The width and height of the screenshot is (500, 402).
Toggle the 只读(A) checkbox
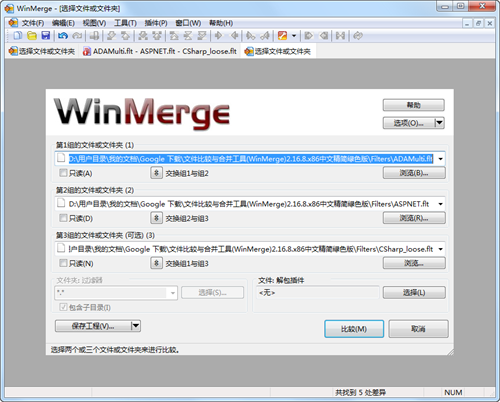pos(63,173)
